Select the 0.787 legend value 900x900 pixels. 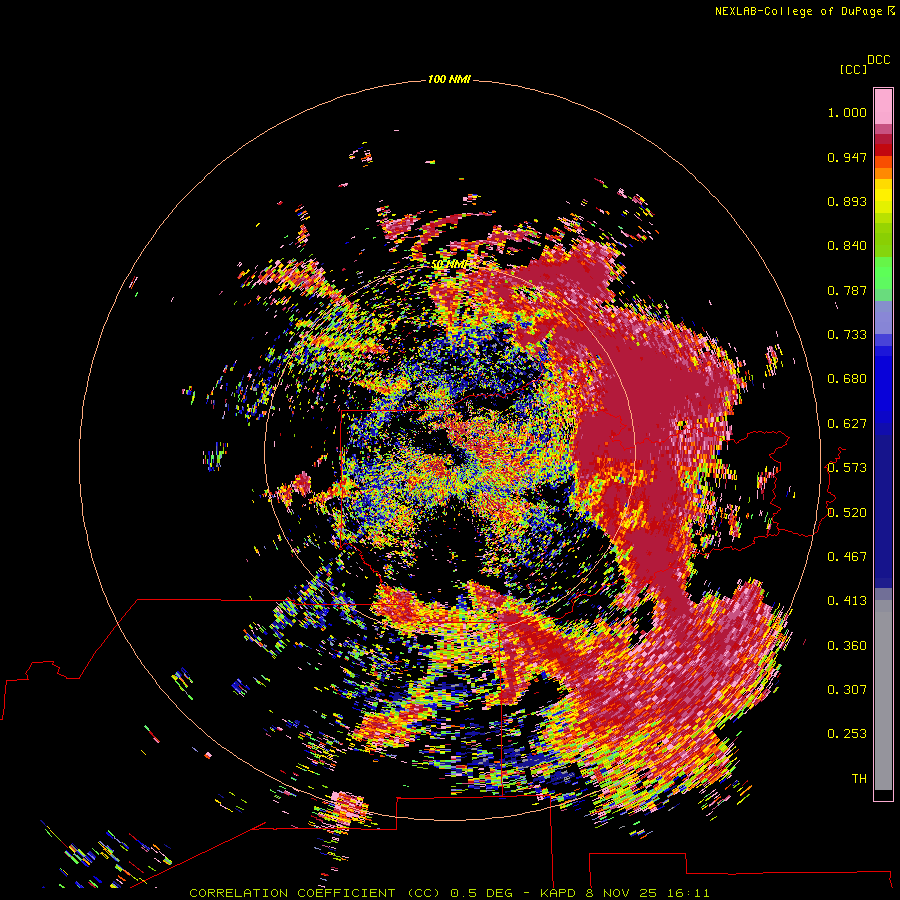point(847,290)
